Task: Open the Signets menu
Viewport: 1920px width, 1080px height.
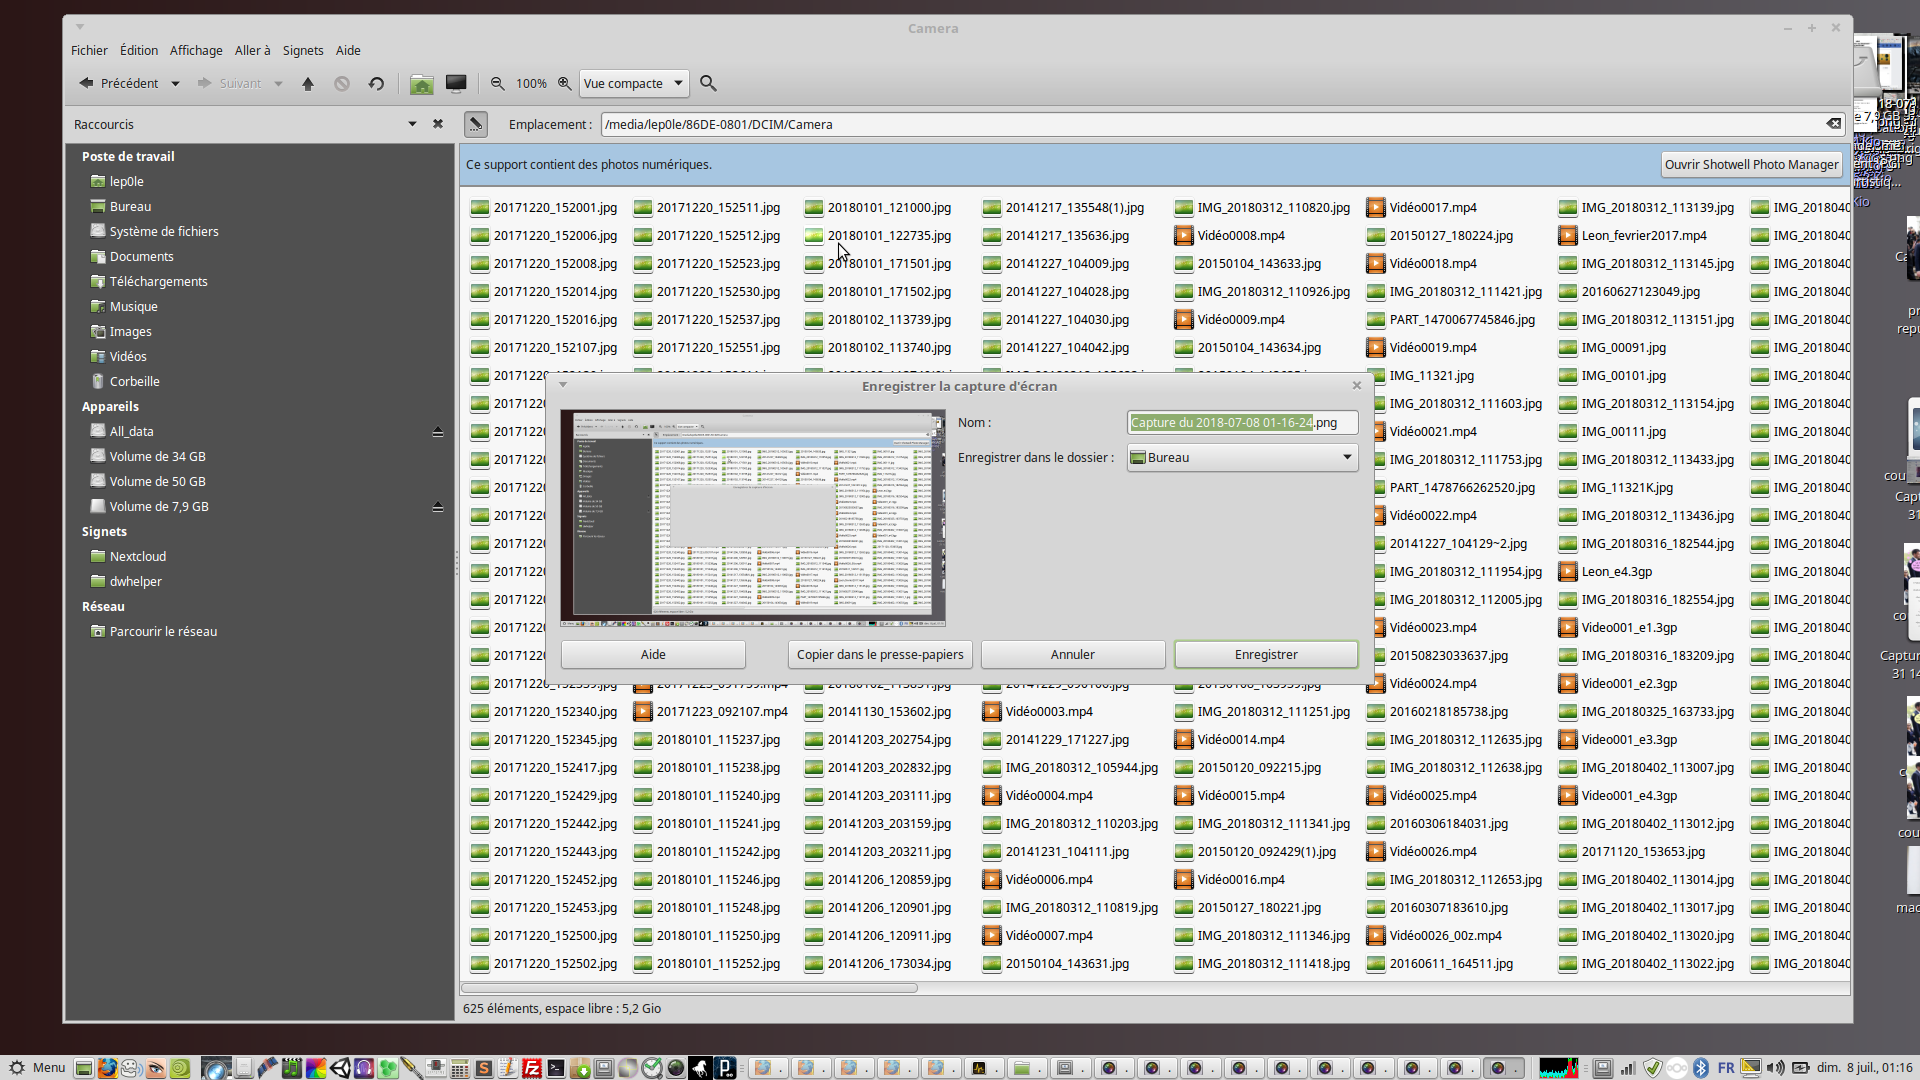Action: [x=303, y=50]
